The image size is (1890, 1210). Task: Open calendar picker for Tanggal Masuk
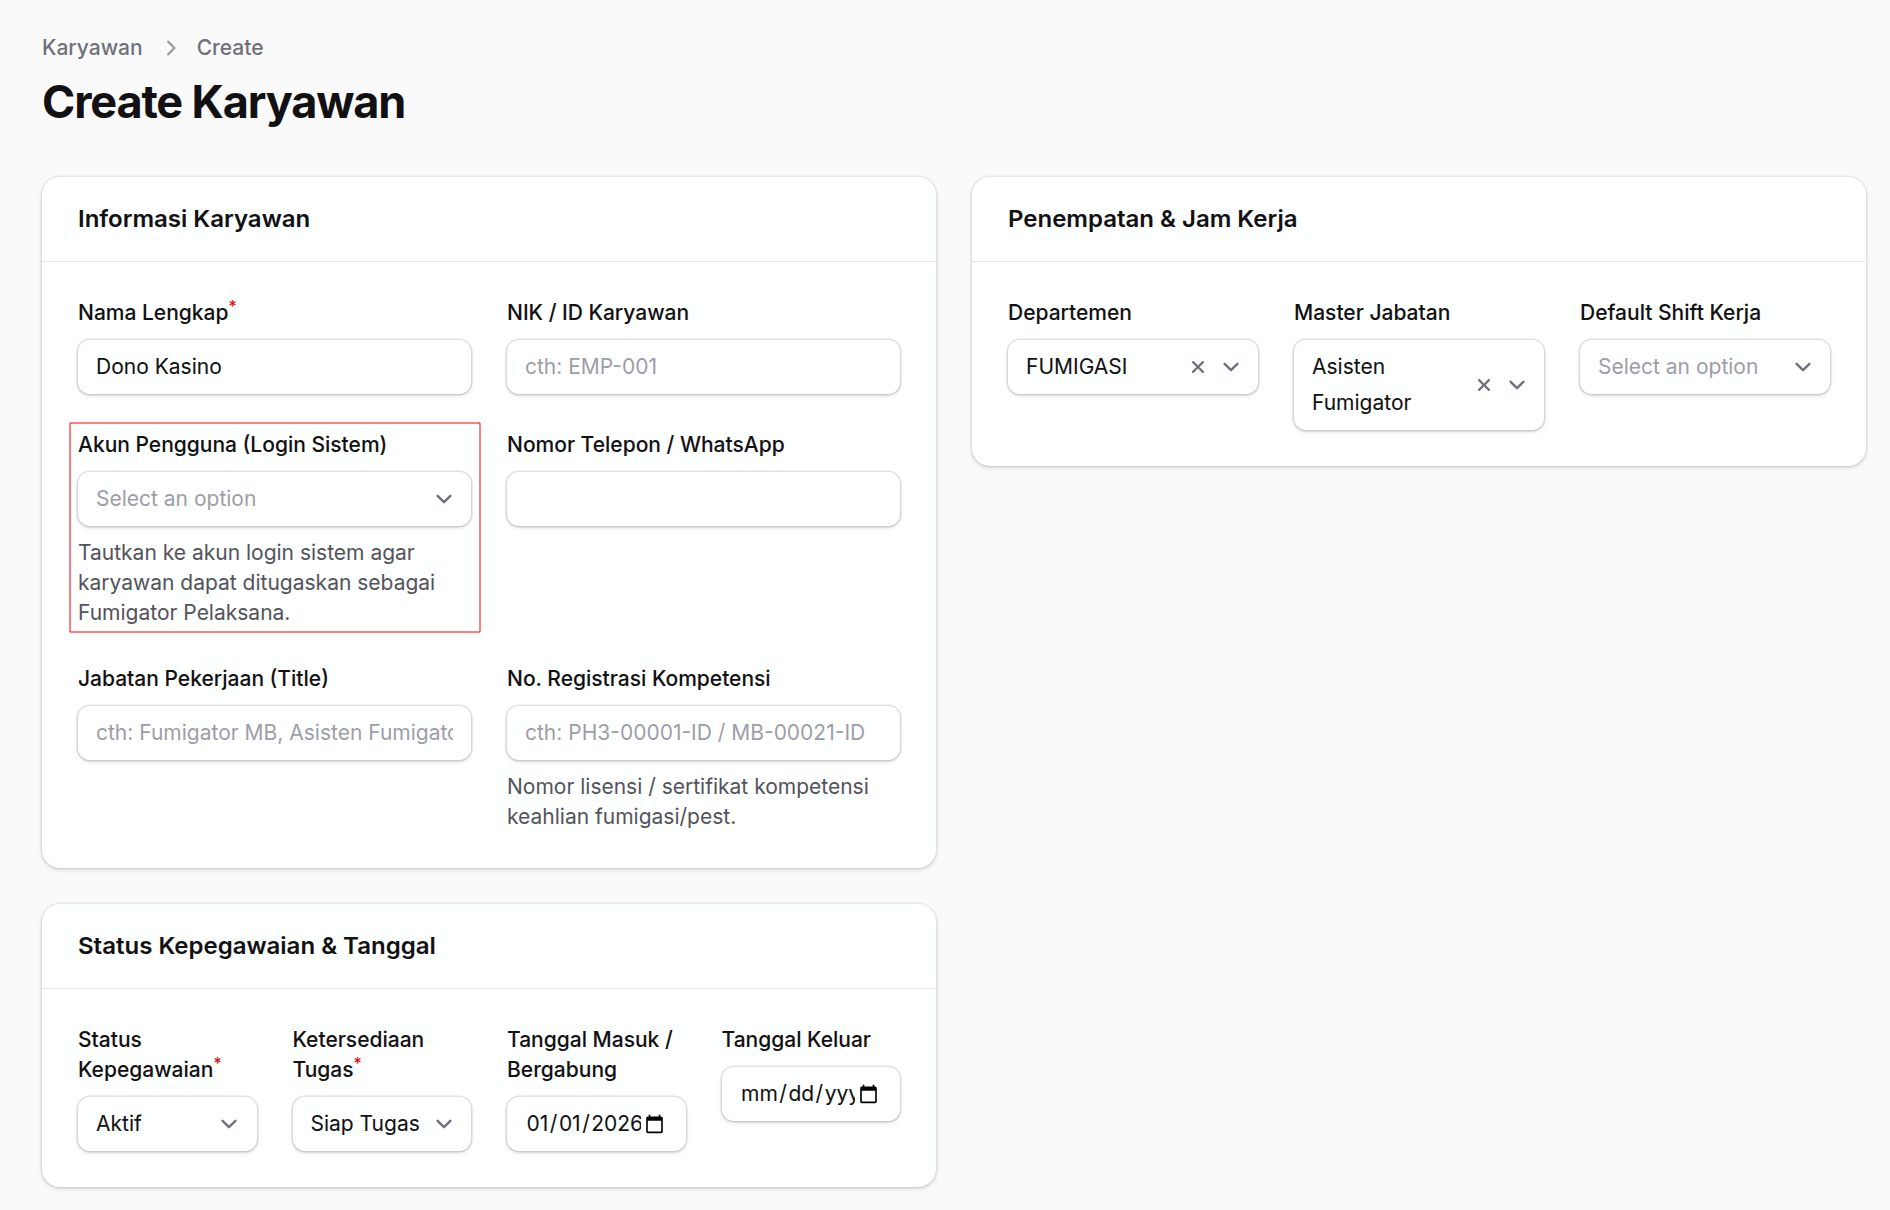pos(655,1124)
